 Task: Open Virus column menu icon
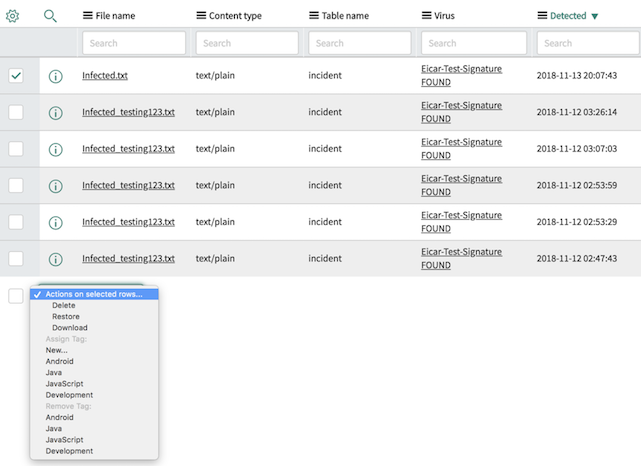(x=427, y=16)
